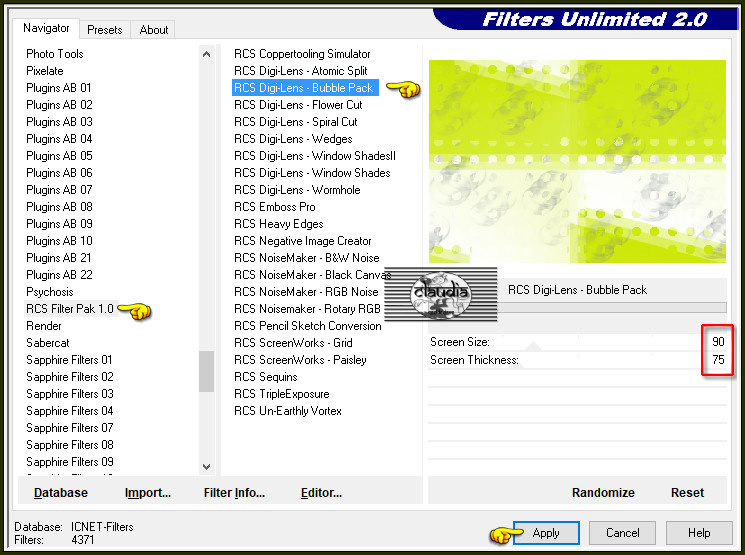Viewport: 745px width, 555px height.
Task: Open the About tab
Action: (x=153, y=29)
